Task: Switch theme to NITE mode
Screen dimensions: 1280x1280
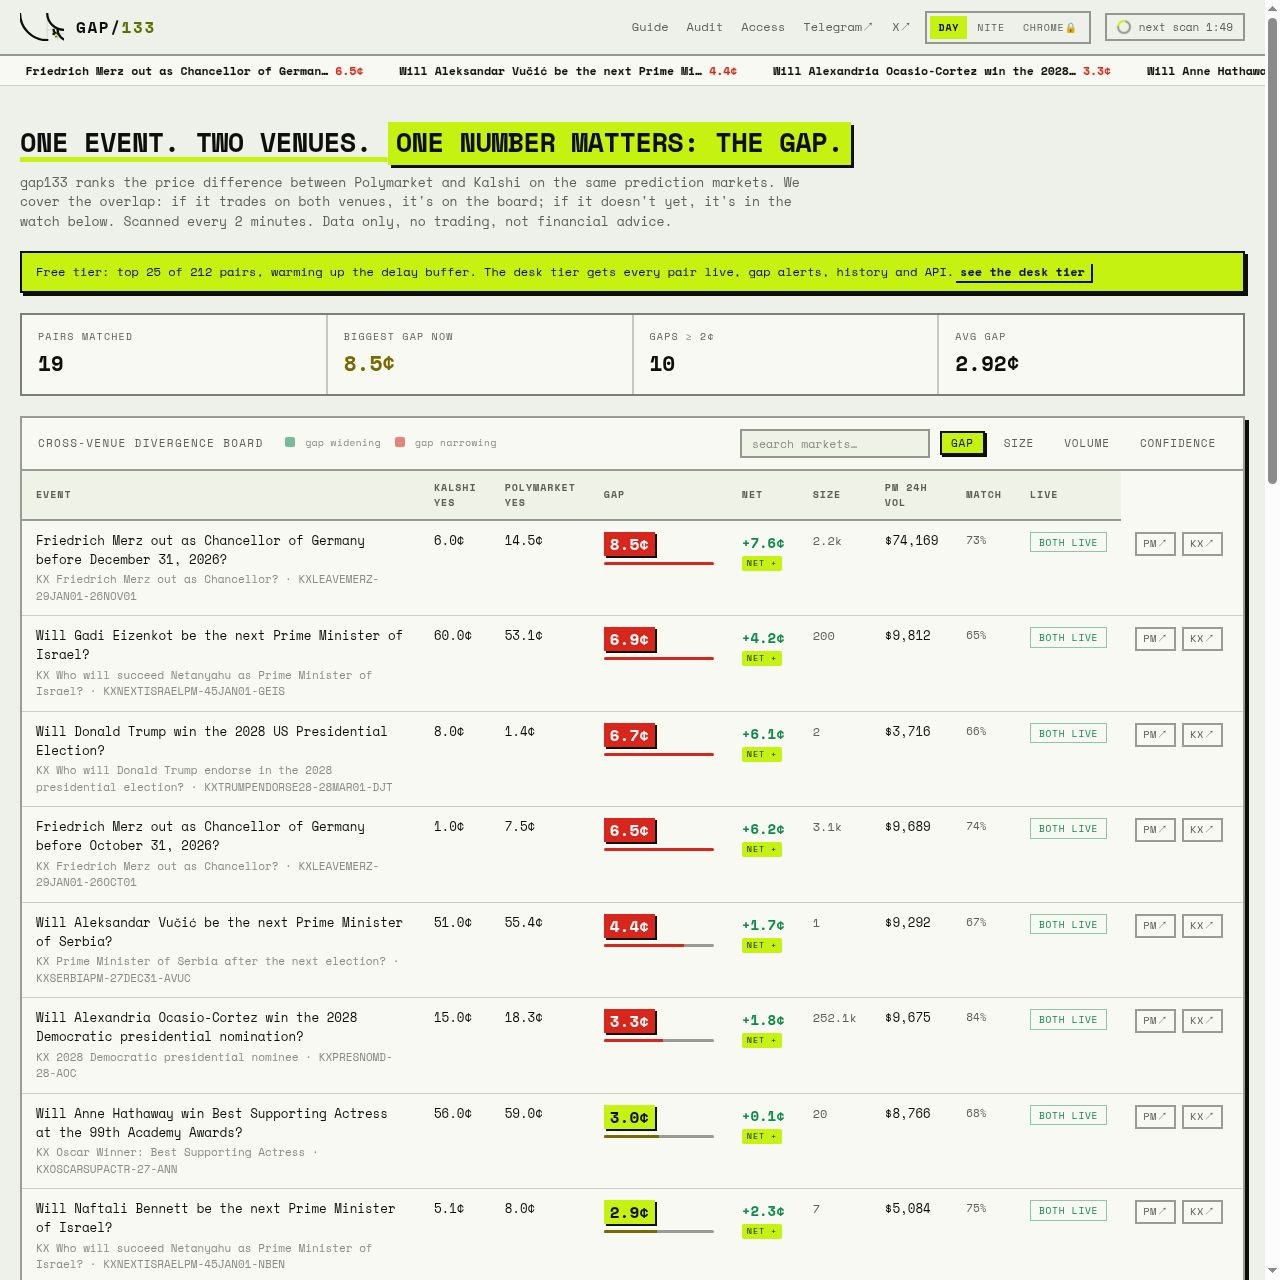Action: [x=990, y=28]
